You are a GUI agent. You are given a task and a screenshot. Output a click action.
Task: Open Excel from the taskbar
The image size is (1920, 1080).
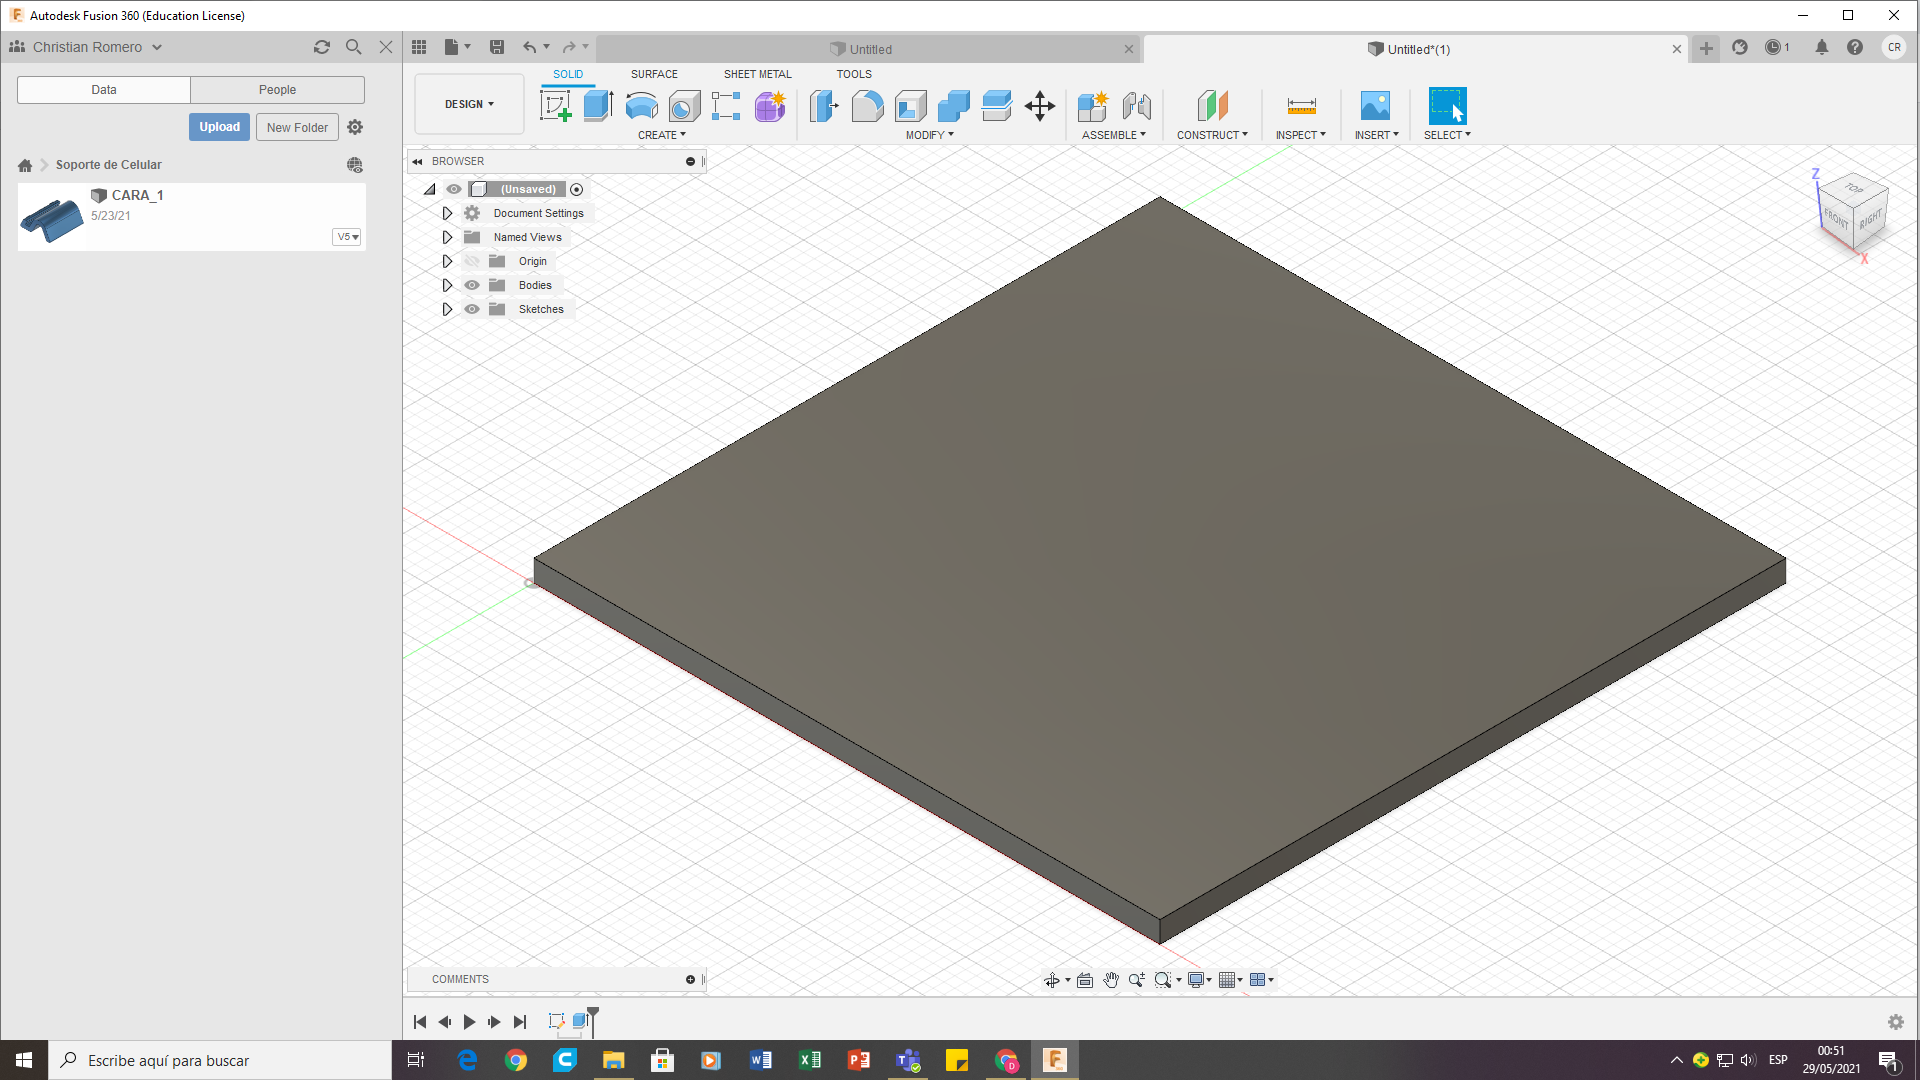810,1060
